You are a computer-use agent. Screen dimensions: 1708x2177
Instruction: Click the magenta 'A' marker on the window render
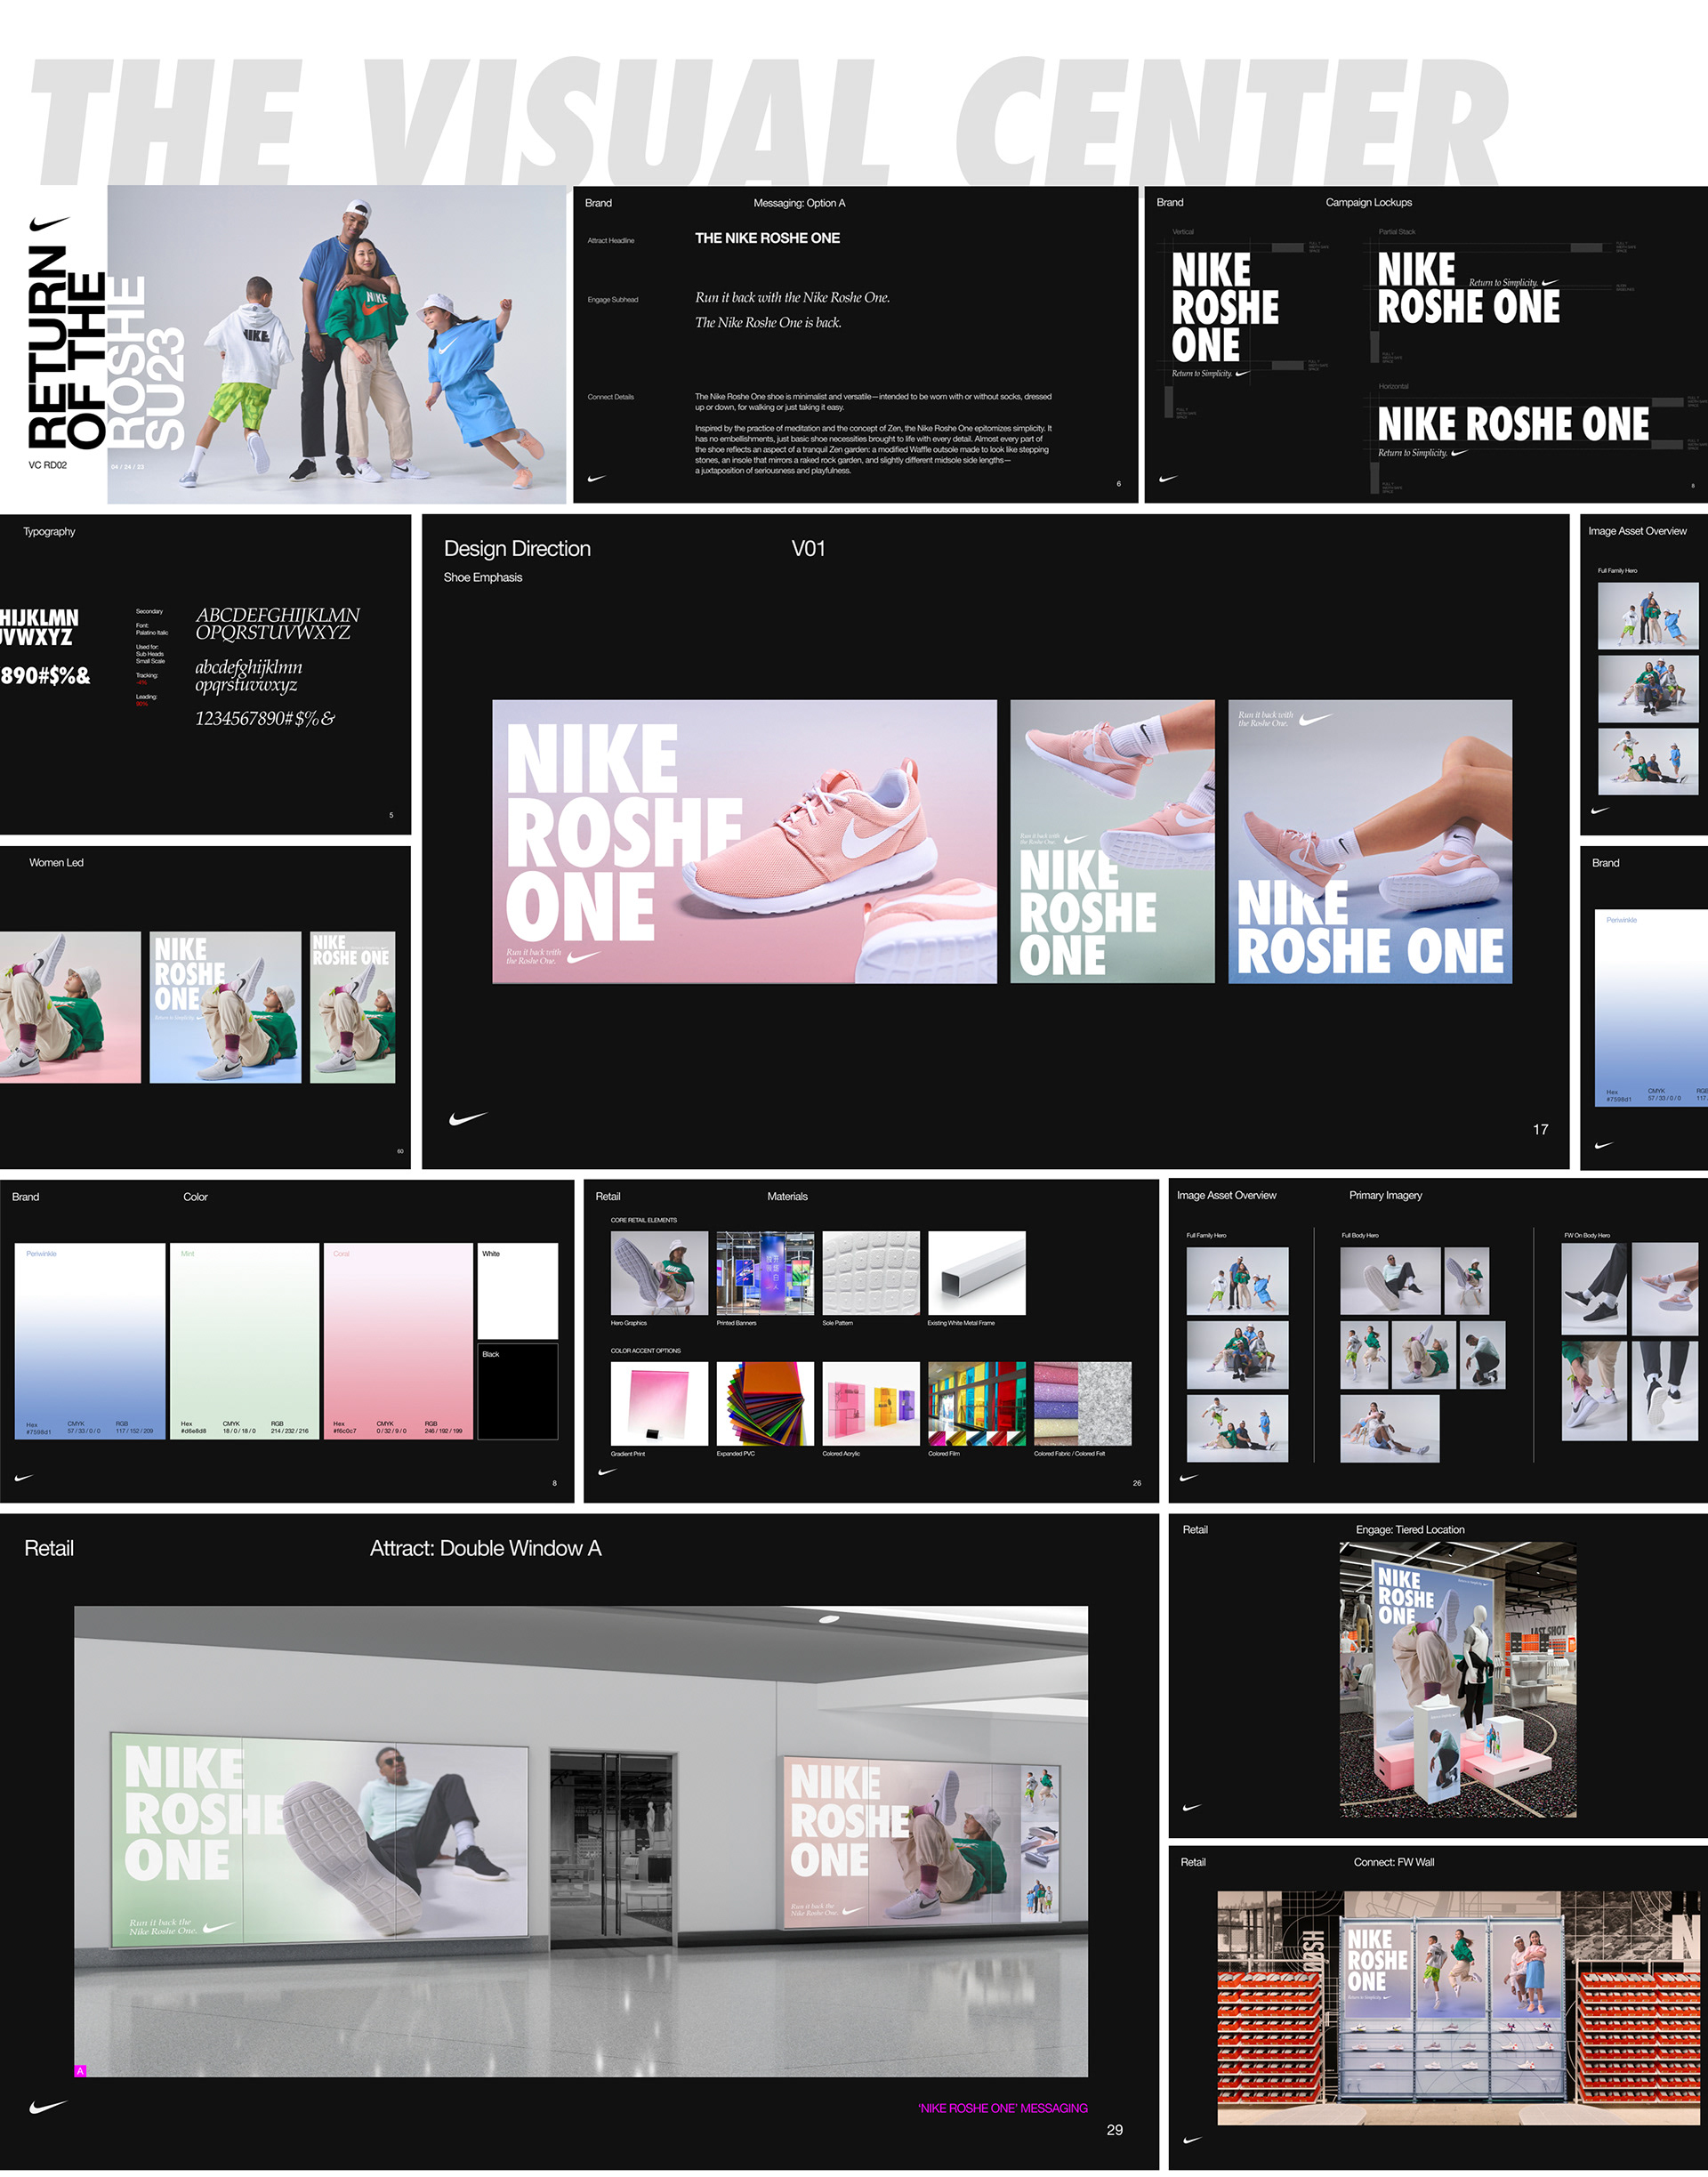click(x=81, y=2071)
